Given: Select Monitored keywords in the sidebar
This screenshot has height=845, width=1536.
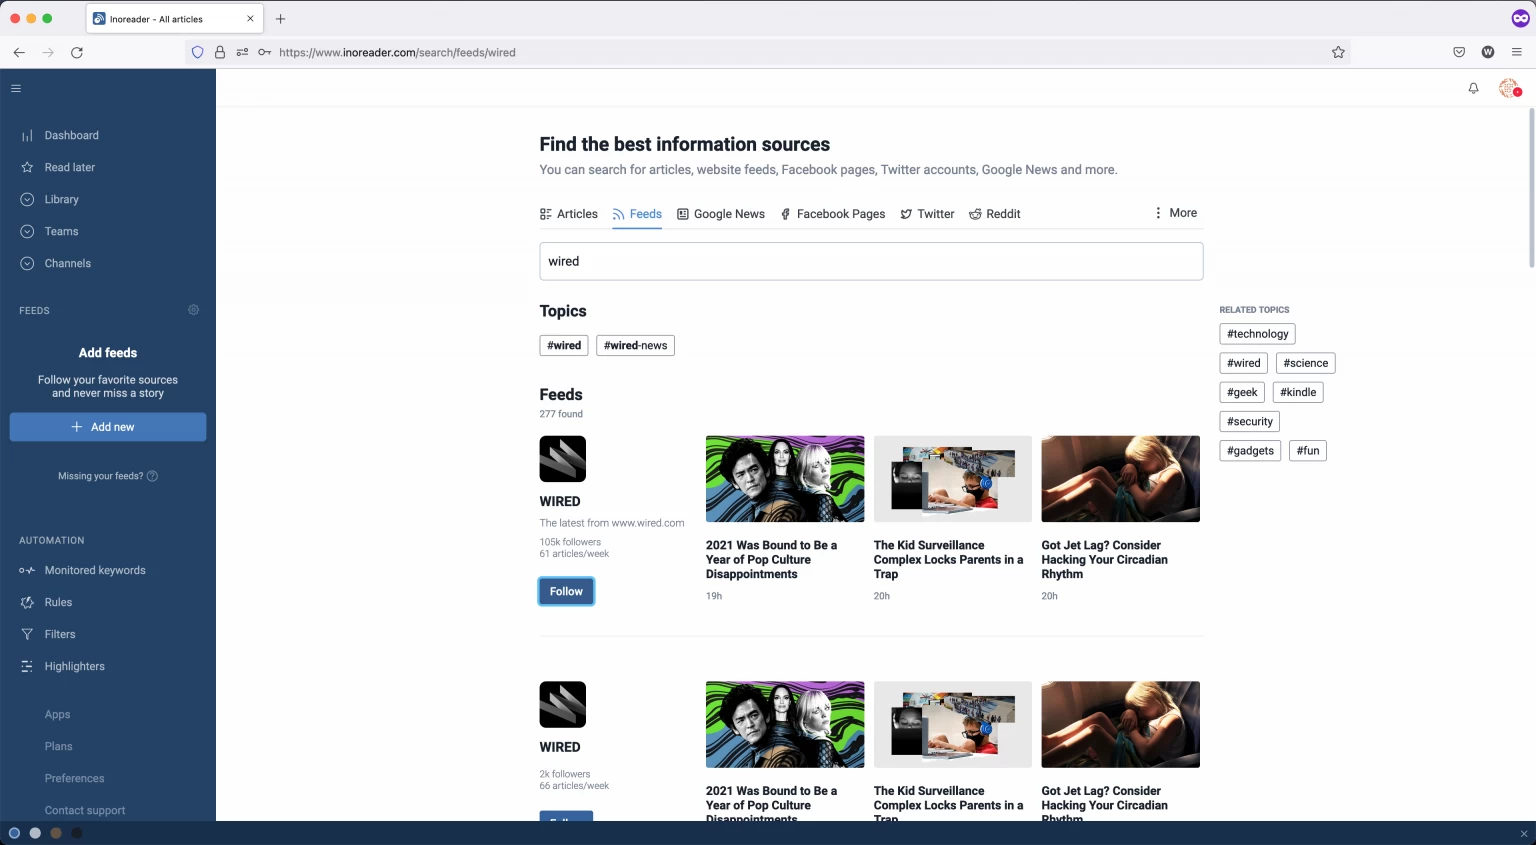Looking at the screenshot, I should (95, 570).
